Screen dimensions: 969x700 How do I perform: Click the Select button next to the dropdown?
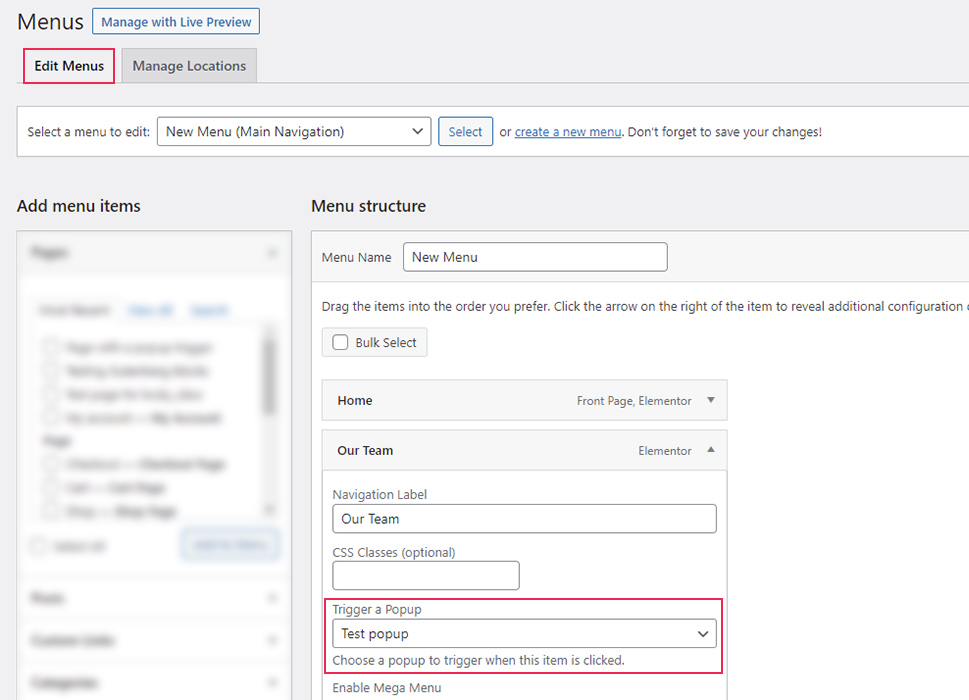tap(464, 131)
